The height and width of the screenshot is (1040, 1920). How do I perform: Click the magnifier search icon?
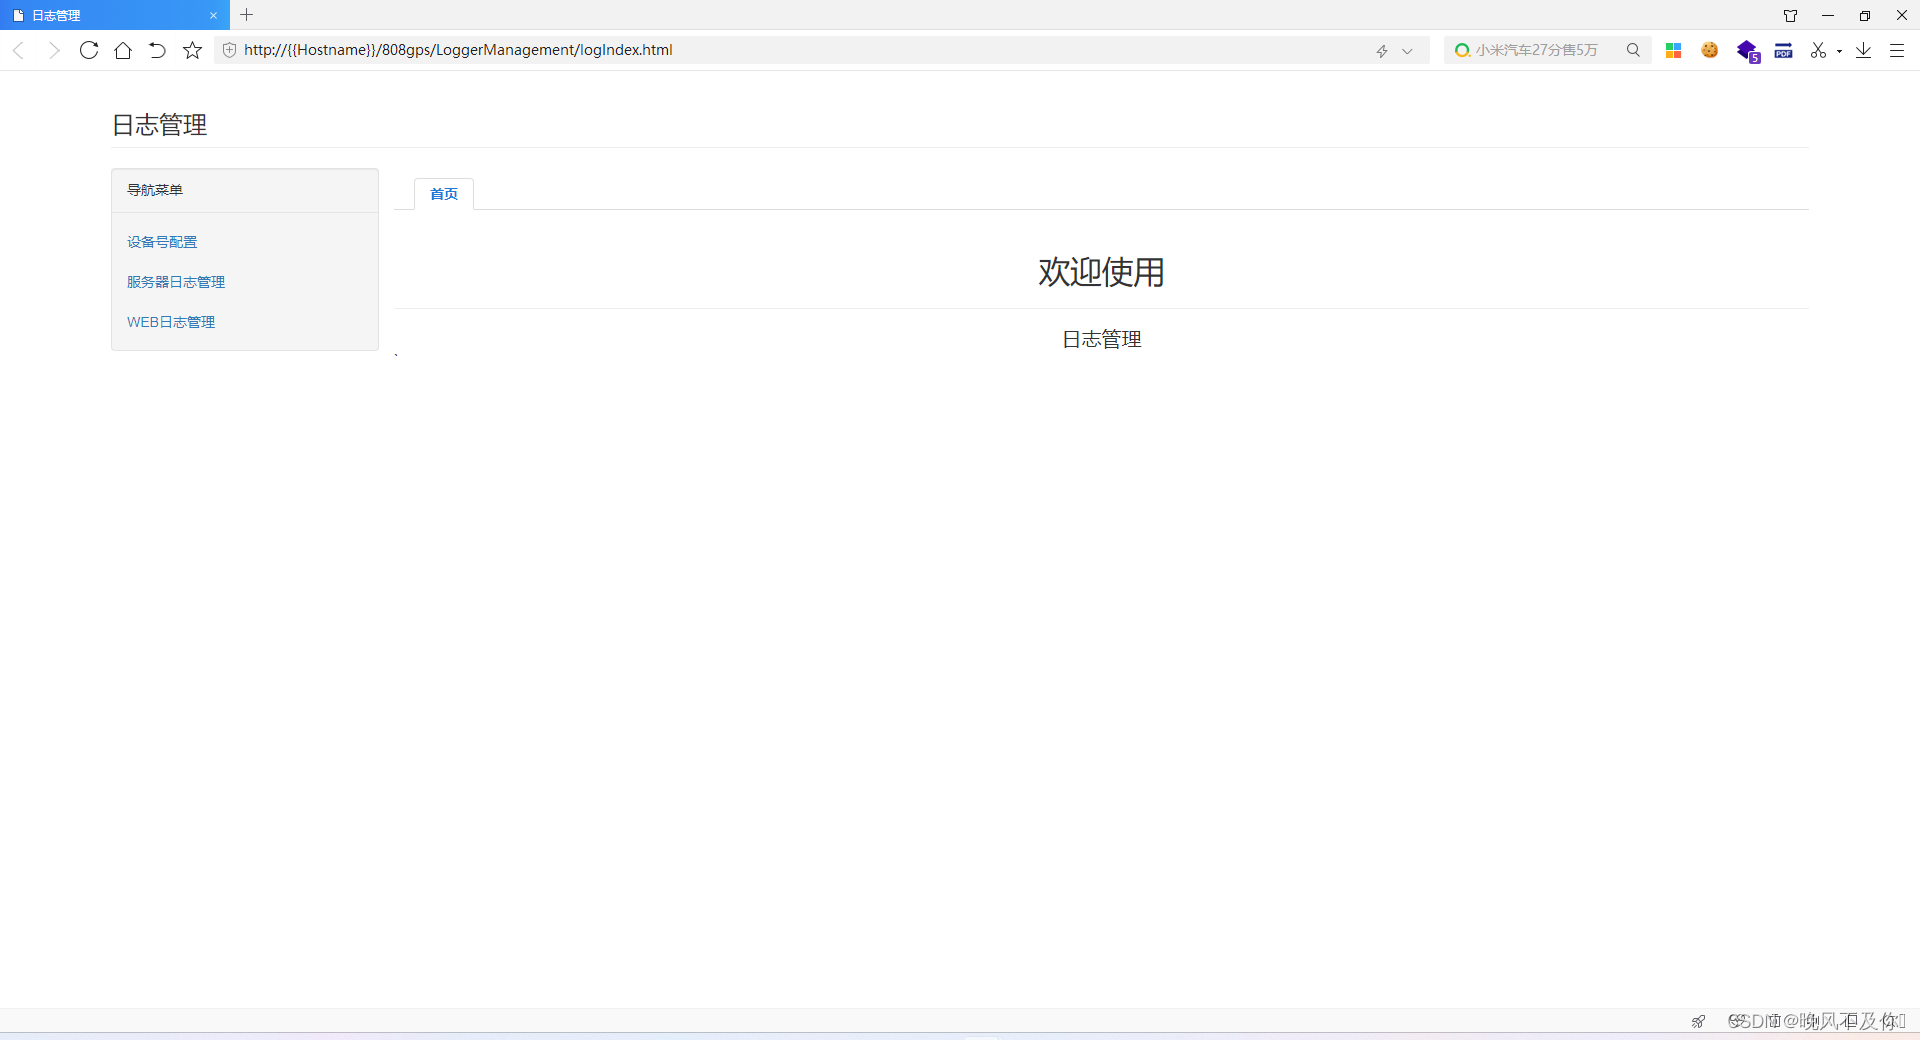pos(1633,50)
